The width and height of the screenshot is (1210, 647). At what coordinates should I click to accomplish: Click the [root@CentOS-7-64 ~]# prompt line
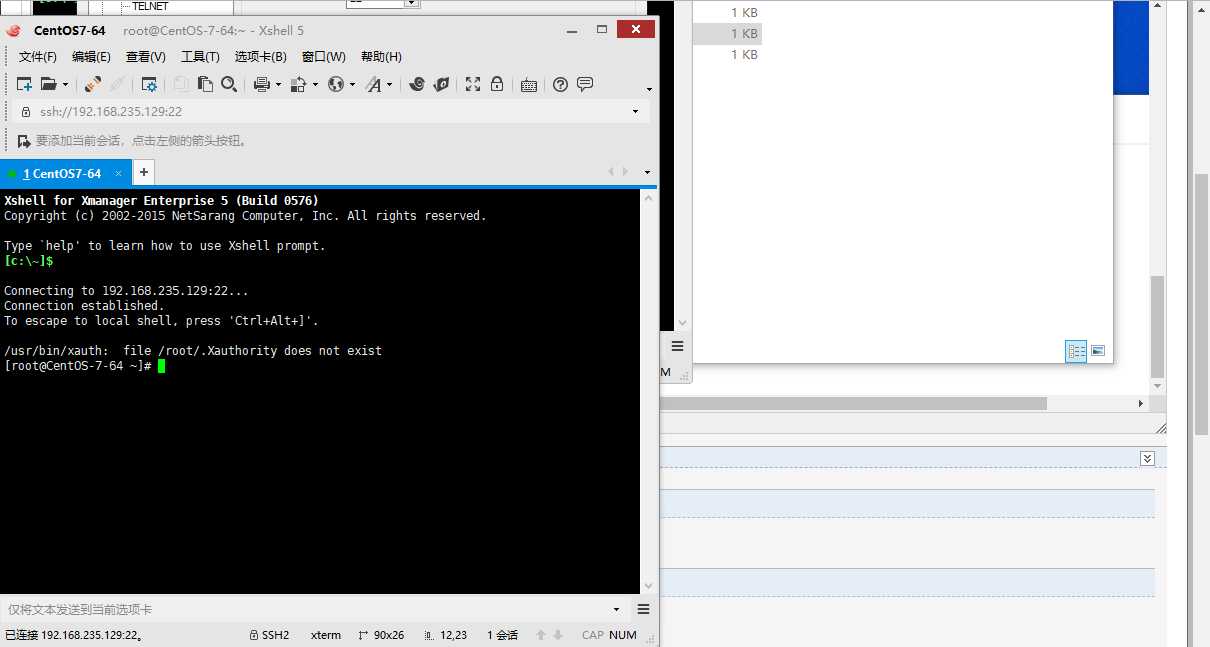click(x=78, y=366)
